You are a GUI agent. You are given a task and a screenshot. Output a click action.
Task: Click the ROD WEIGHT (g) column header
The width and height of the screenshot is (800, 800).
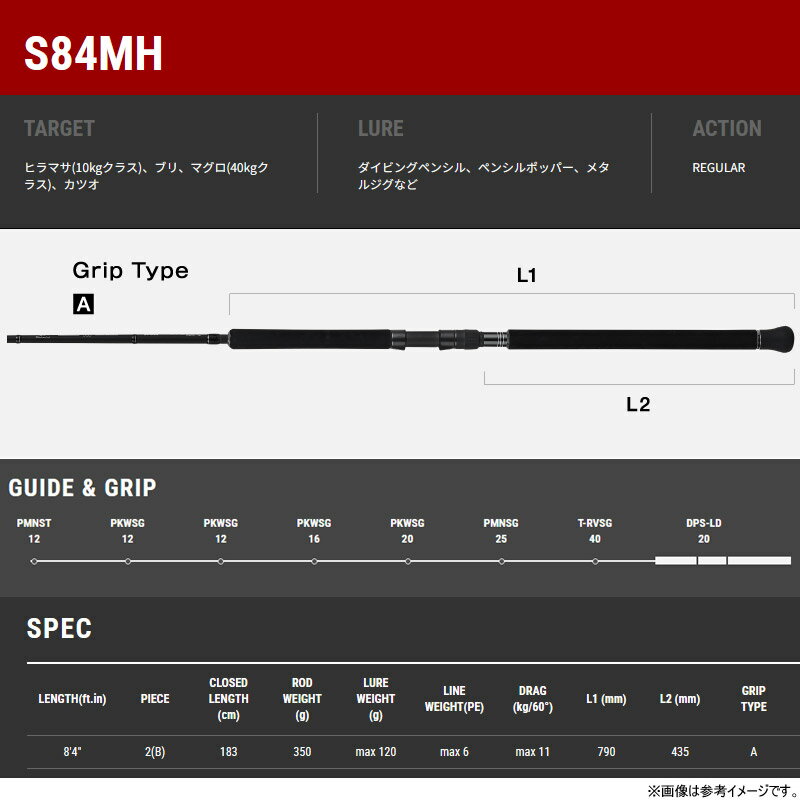pyautogui.click(x=302, y=698)
